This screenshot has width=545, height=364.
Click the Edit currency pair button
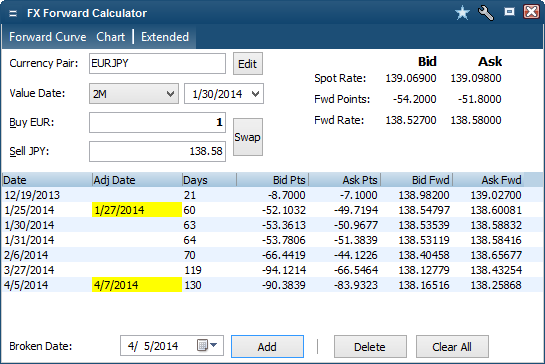click(x=248, y=64)
